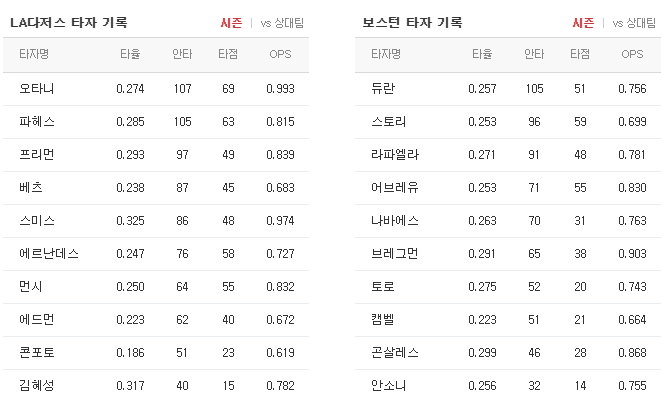Viewport: 662px width, 403px height.
Task: Click 타점 column header in 보스턴 table
Action: click(x=580, y=54)
